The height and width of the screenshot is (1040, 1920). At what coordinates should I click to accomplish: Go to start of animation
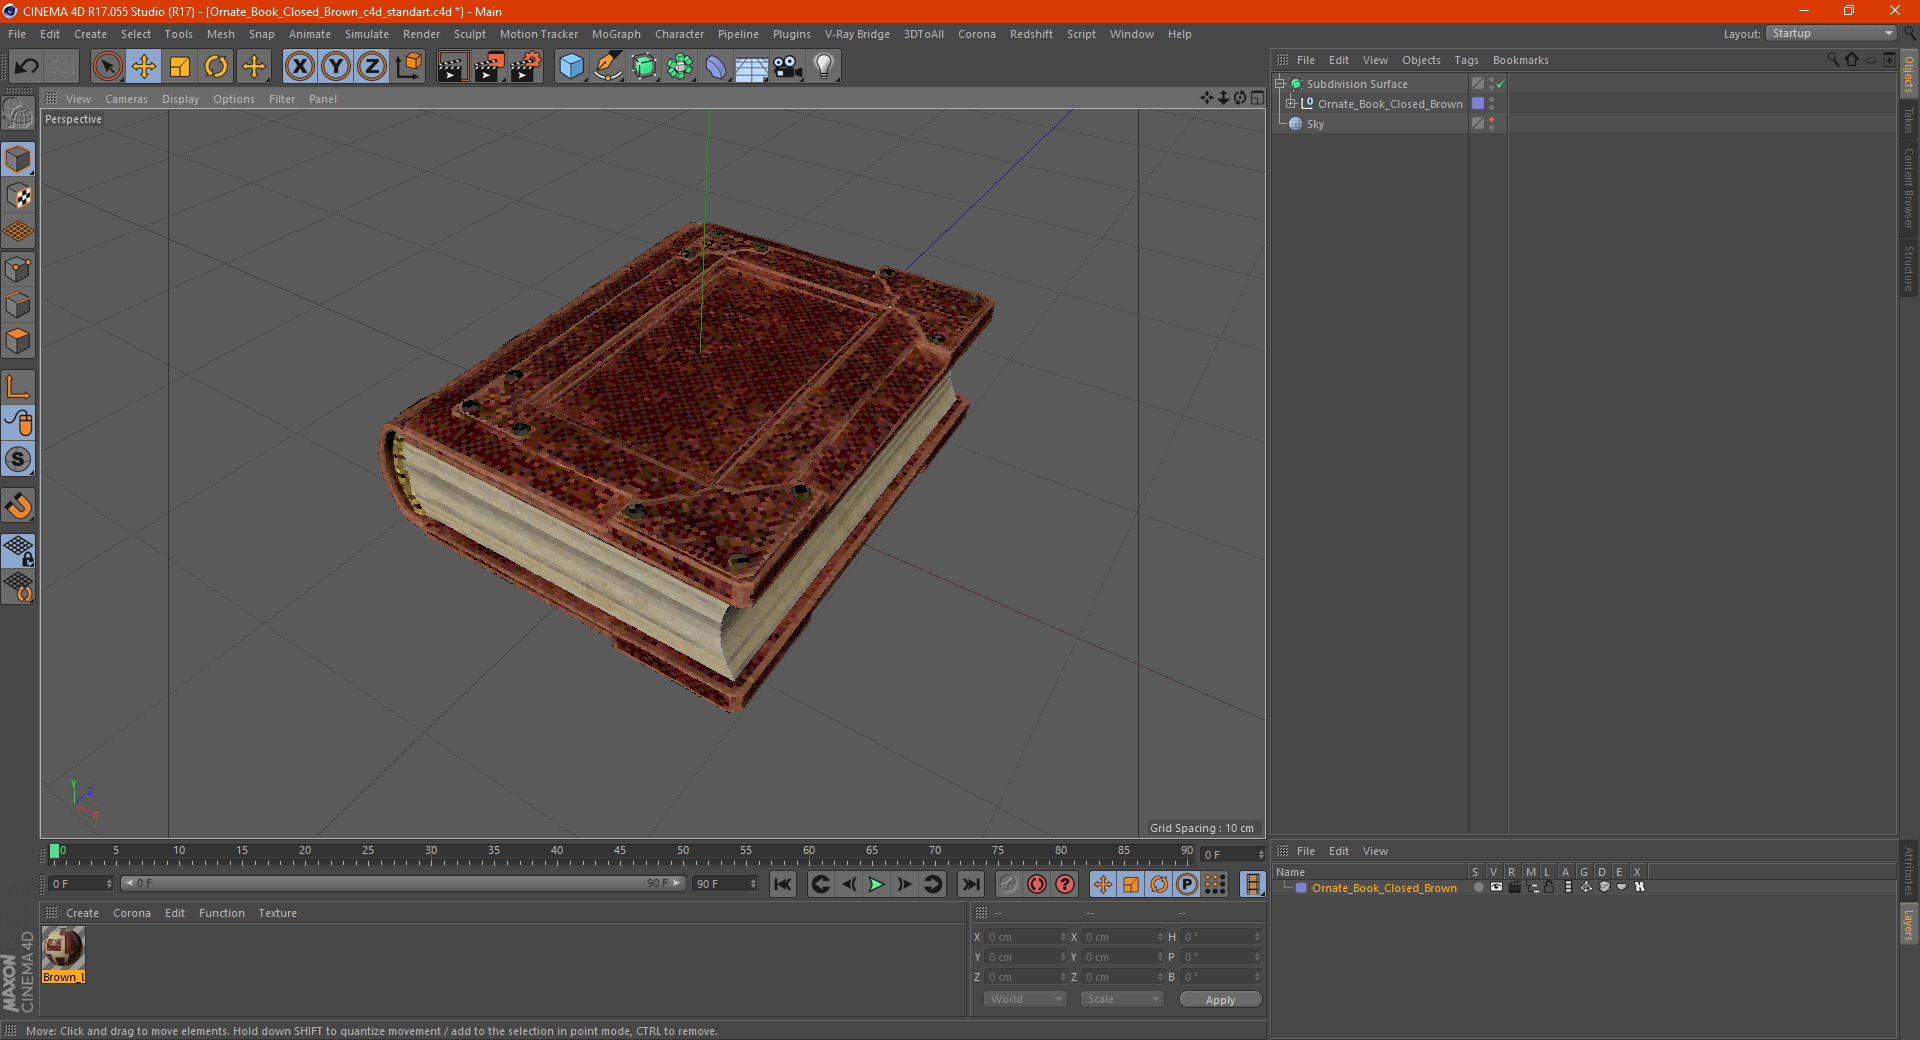click(783, 884)
